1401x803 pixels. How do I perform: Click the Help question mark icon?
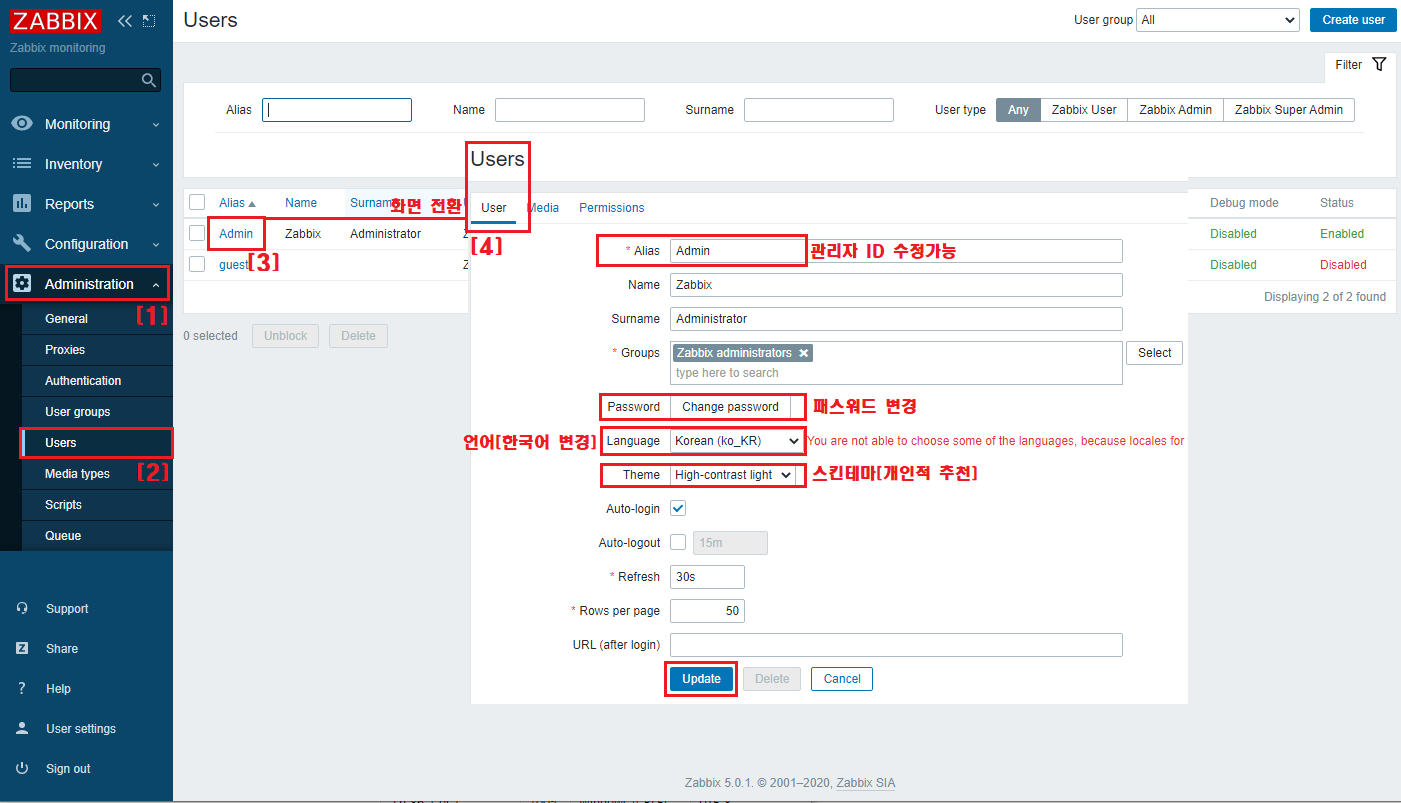22,688
